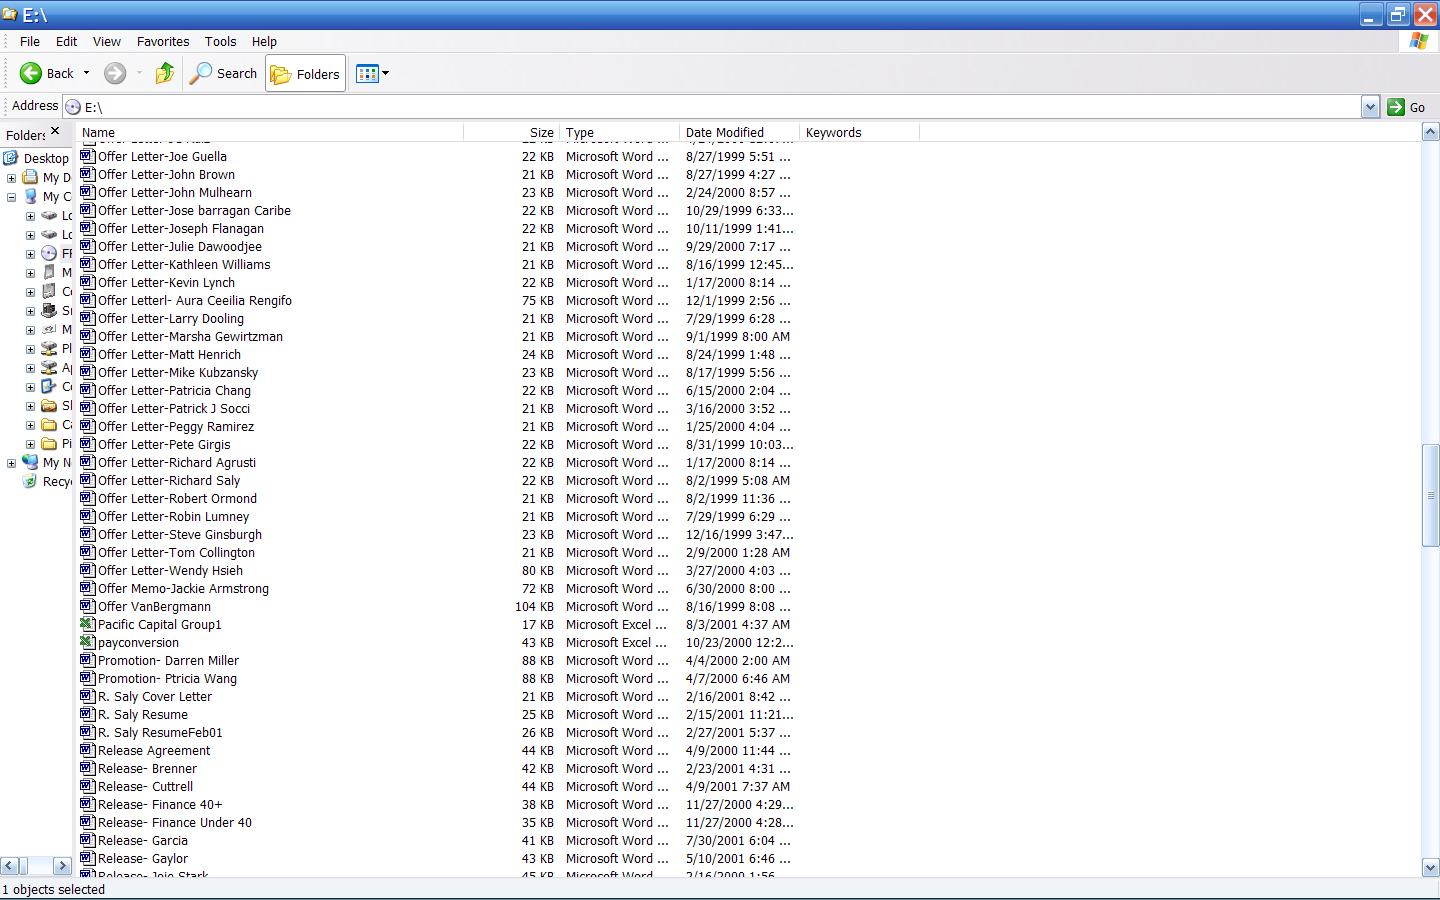Screen dimensions: 1440x900
Task: Click Word icon of Offer Letter-Joe Guella
Action: coord(88,156)
